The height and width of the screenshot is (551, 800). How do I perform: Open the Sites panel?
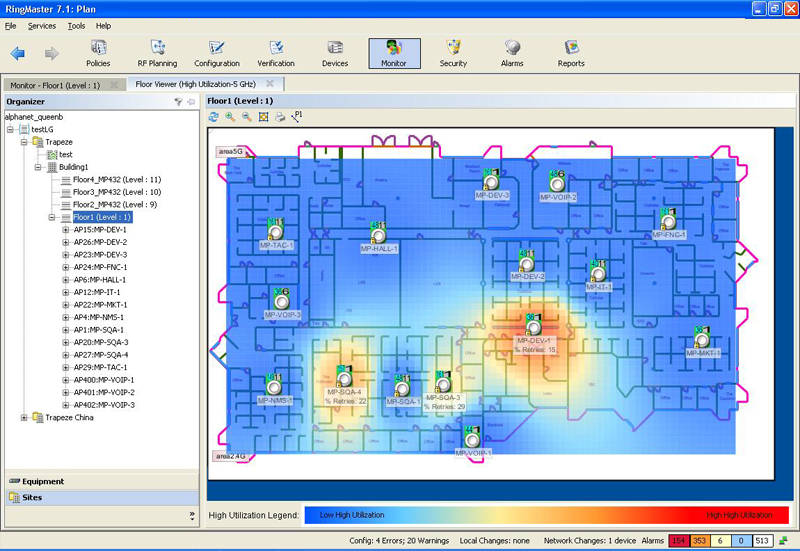(102, 497)
